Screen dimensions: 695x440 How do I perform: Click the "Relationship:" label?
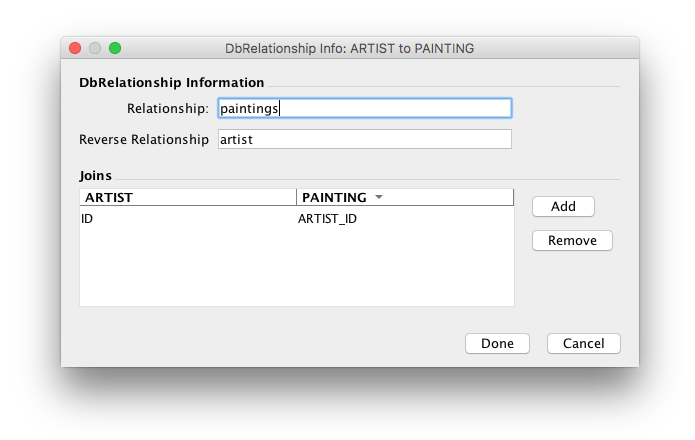[168, 108]
